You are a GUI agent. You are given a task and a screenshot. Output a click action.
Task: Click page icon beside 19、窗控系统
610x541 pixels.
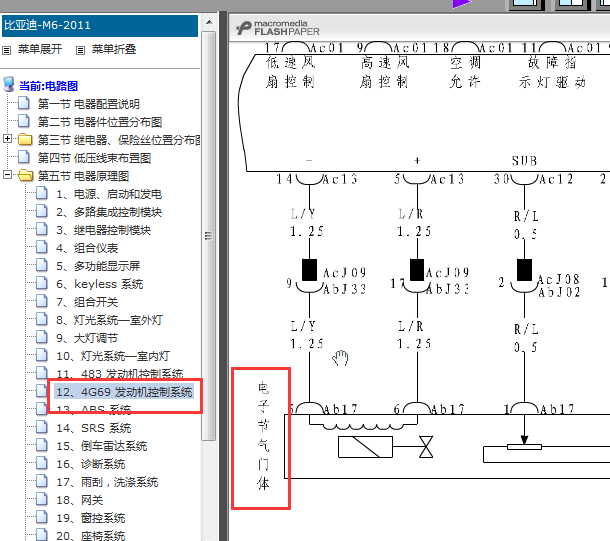42,517
